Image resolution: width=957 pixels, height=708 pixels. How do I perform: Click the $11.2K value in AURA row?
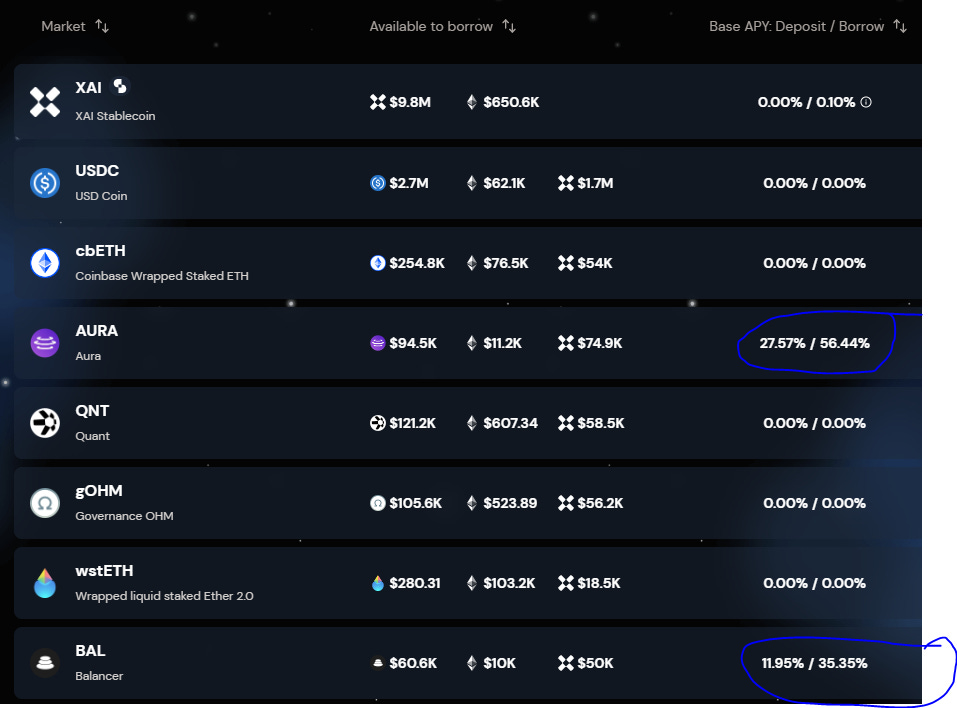[x=502, y=343]
